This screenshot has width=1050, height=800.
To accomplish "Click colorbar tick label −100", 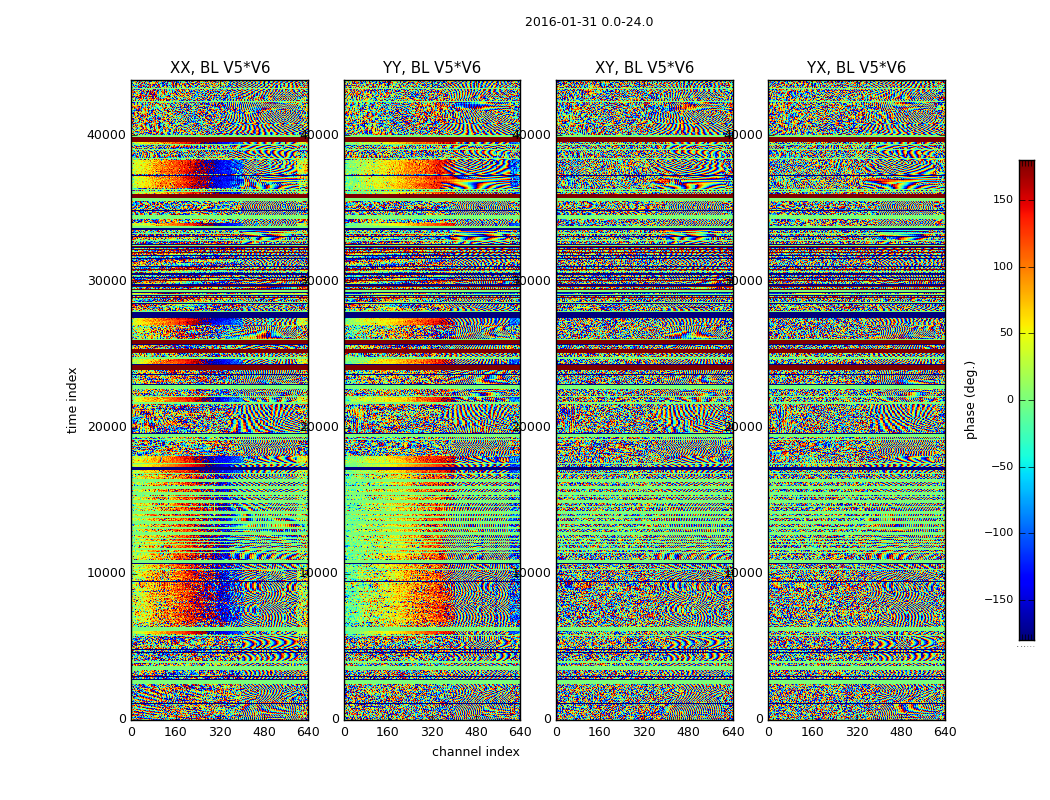I will coord(998,532).
